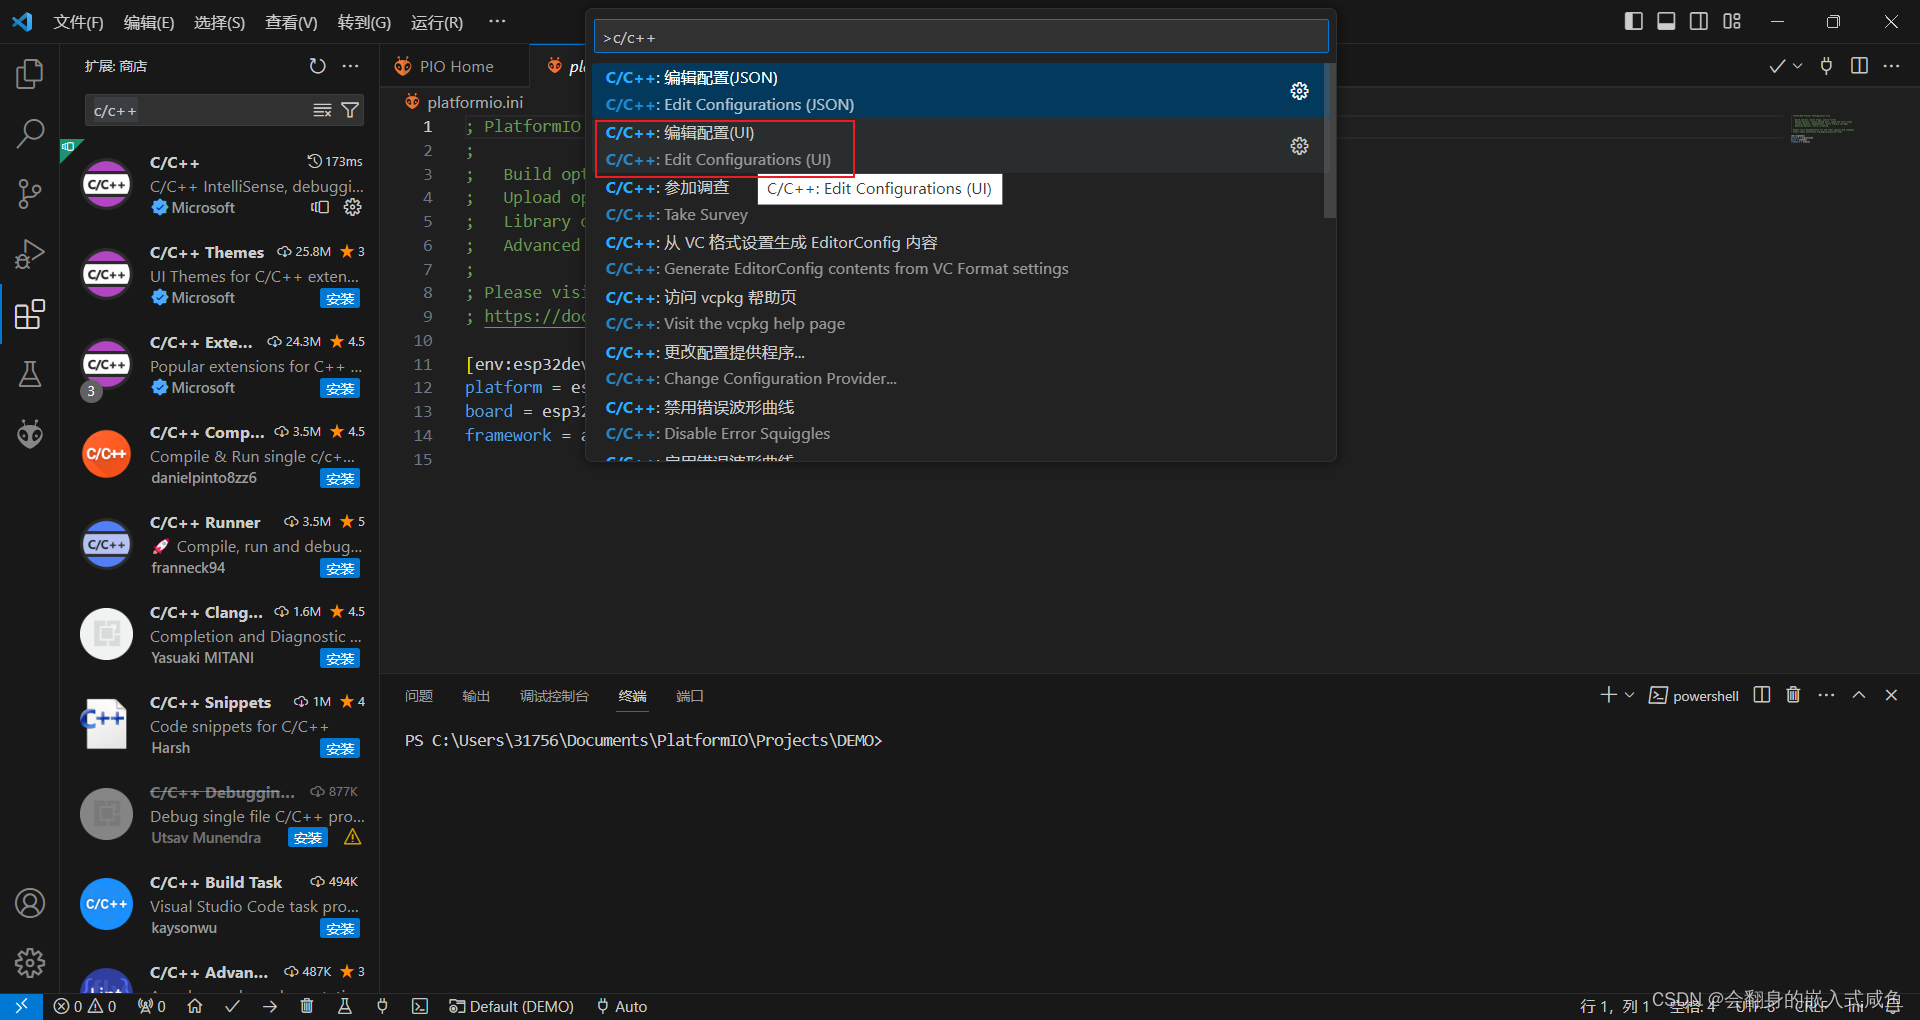
Task: Open terminal panel more actions ellipsis
Action: (1826, 695)
